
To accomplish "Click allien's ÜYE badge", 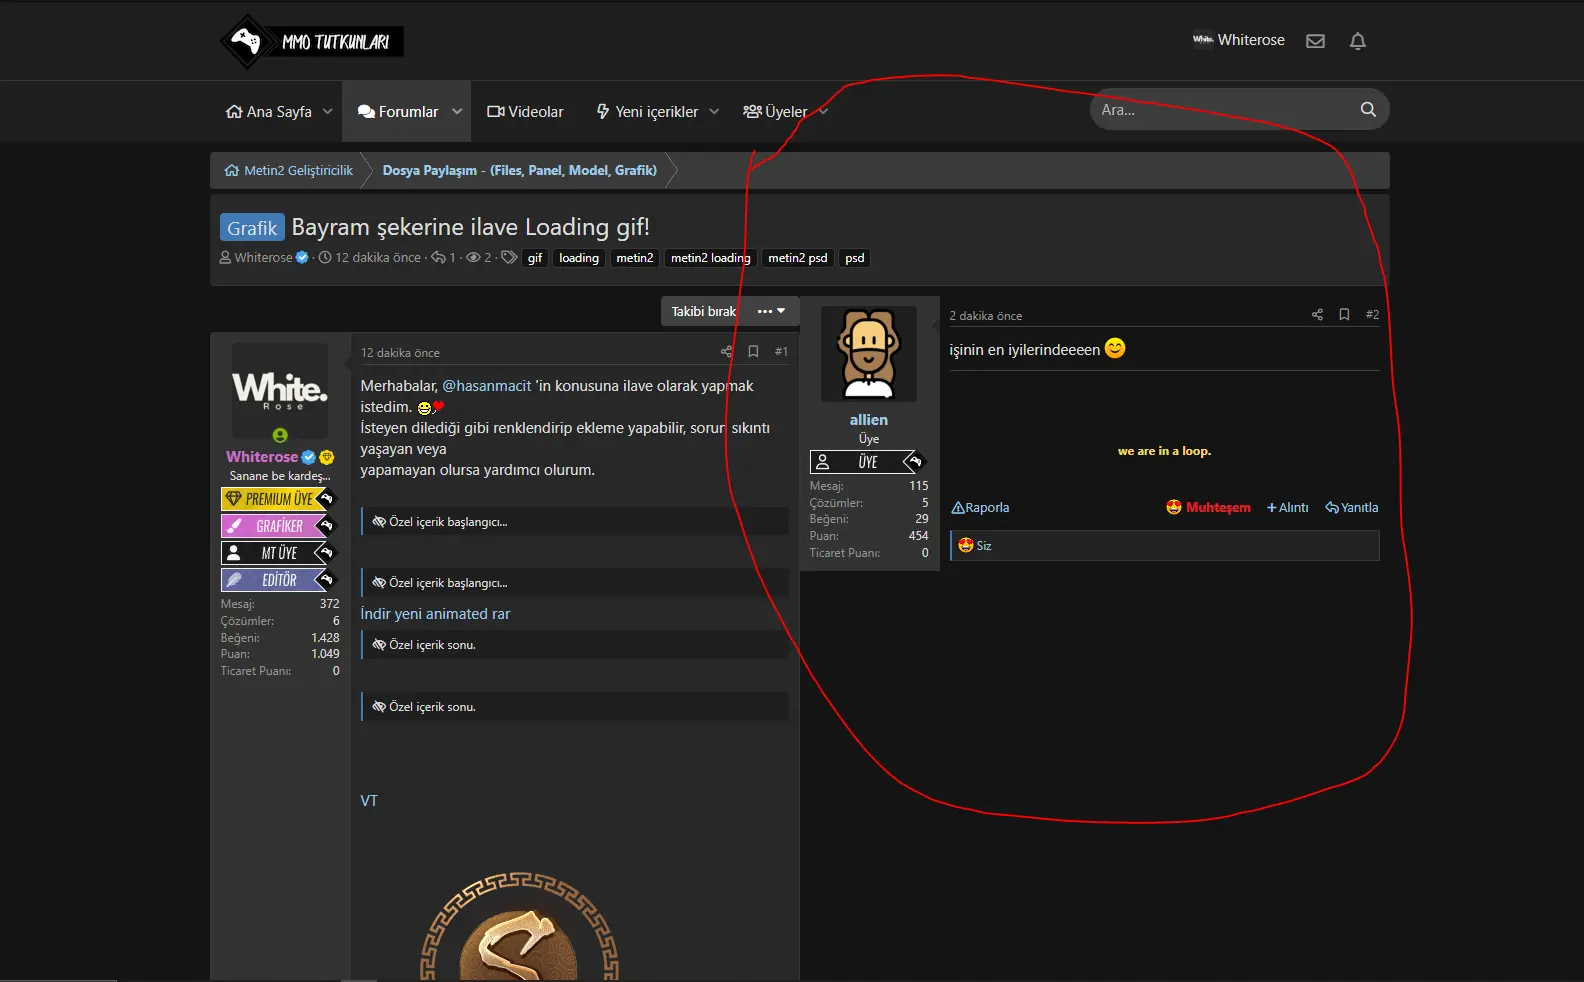I will 867,462.
